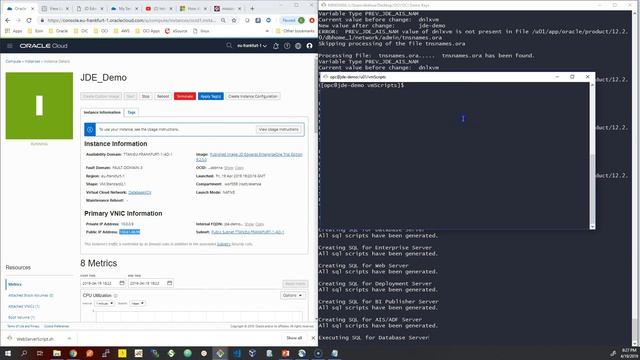Open the Statistic dropdown under CPU Utilization
Viewport: 640px width, 360px height.
(138, 303)
